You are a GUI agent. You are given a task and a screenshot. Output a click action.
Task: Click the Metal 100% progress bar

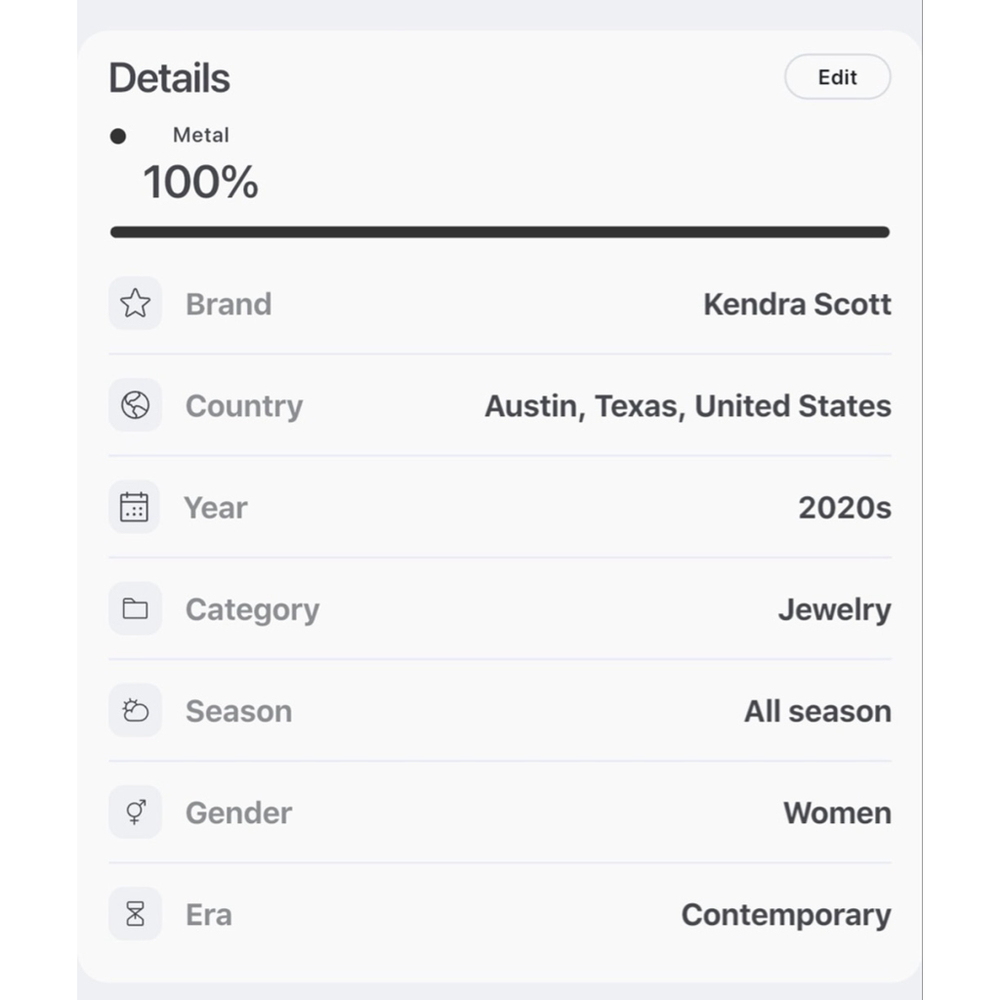tap(500, 232)
